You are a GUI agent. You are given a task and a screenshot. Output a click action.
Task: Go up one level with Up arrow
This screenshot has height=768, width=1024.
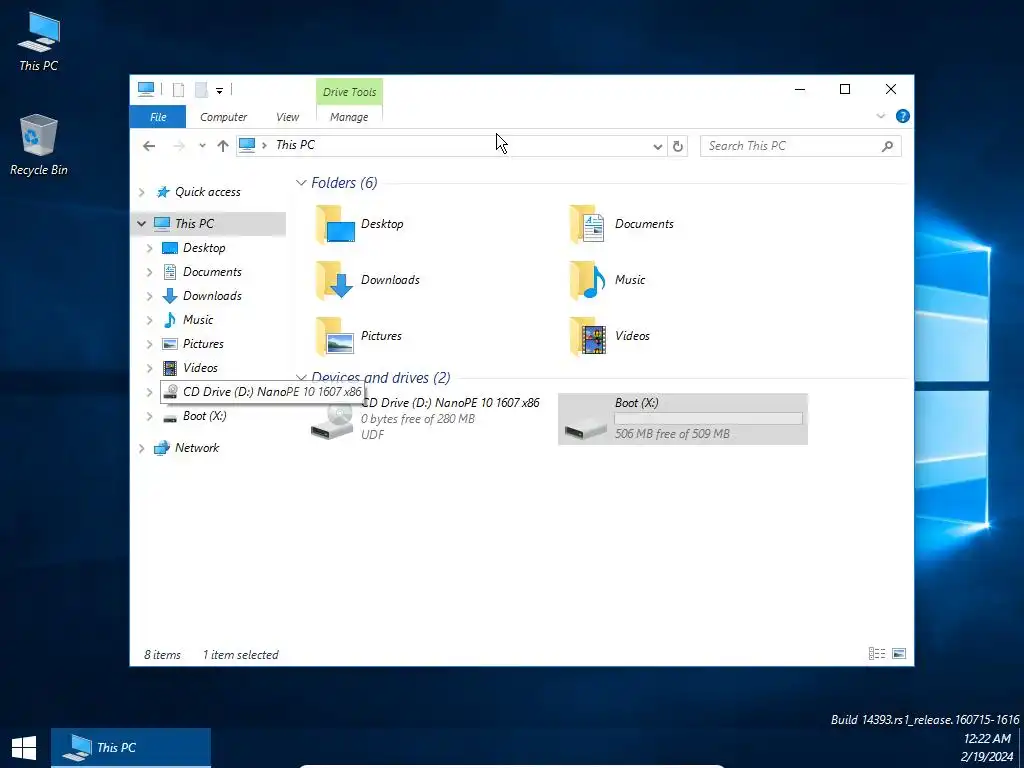click(x=223, y=146)
